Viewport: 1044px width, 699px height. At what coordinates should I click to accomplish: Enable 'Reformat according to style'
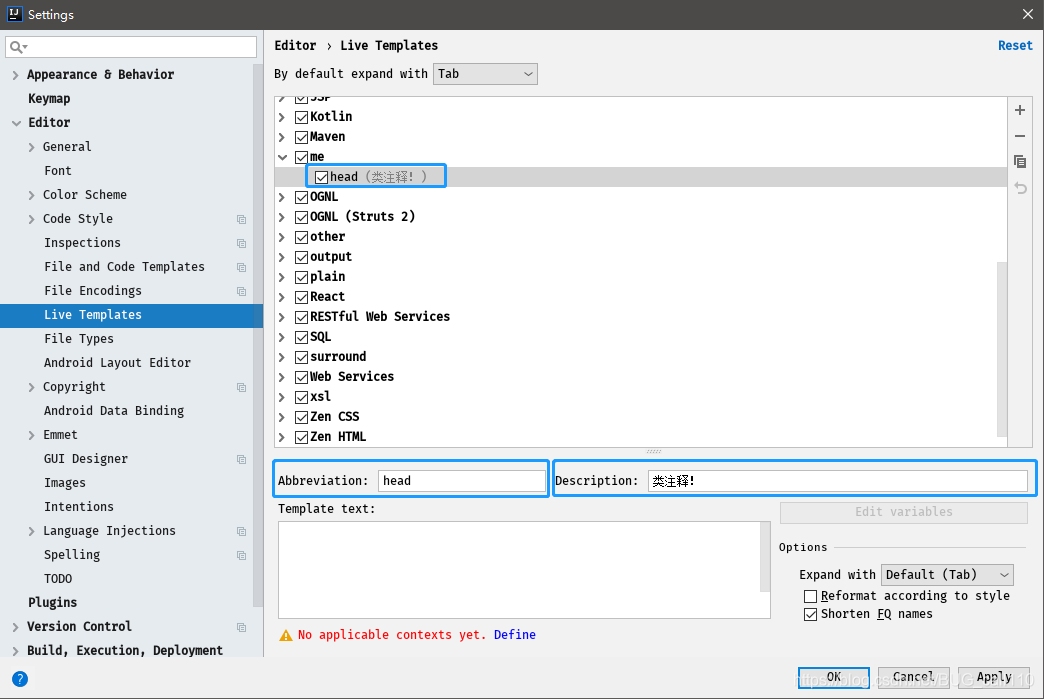[811, 596]
